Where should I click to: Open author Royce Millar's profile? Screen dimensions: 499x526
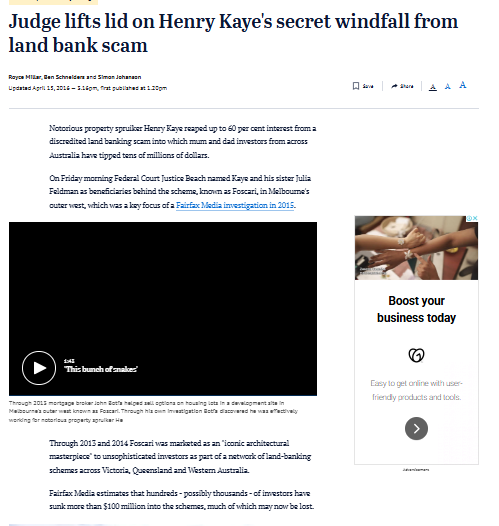(25, 77)
